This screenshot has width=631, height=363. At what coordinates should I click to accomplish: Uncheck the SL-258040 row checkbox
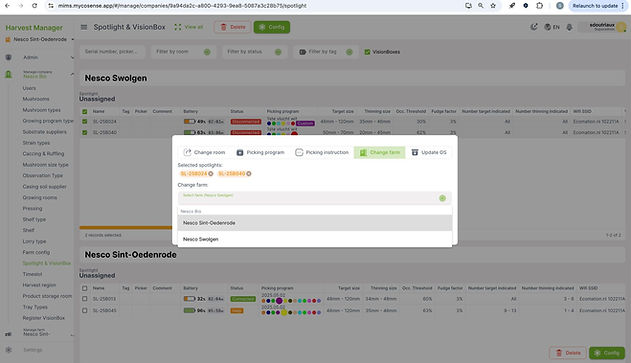85,132
